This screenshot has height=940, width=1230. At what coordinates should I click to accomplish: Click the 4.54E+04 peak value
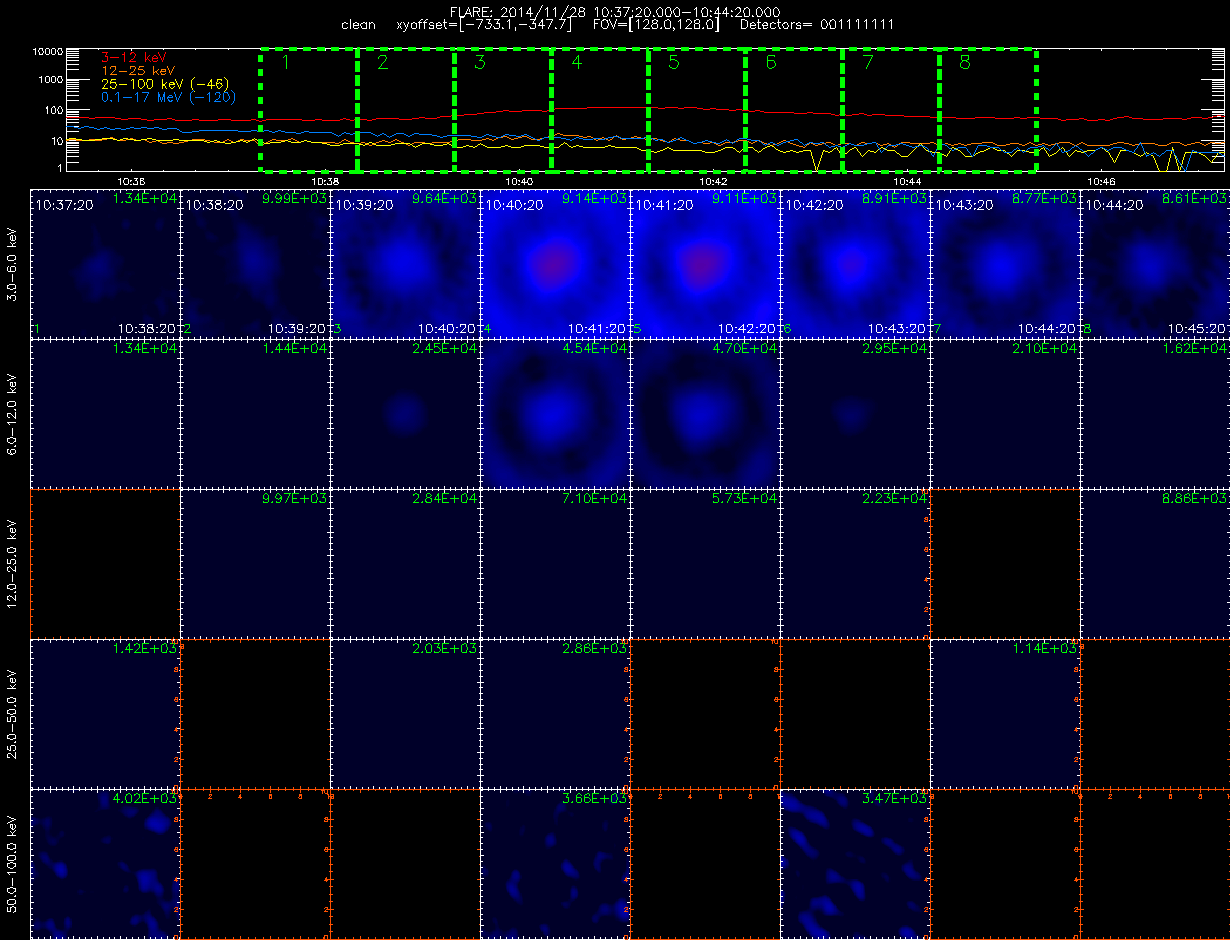click(595, 349)
